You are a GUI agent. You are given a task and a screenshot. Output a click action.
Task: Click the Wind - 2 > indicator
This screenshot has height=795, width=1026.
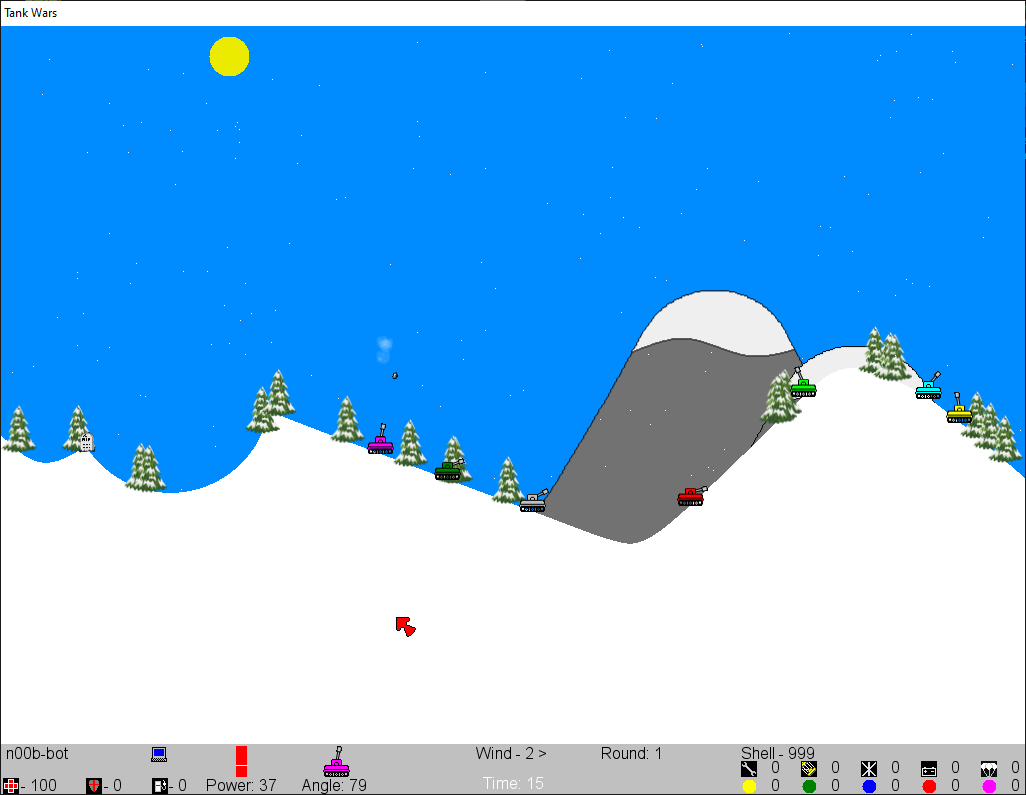[511, 754]
